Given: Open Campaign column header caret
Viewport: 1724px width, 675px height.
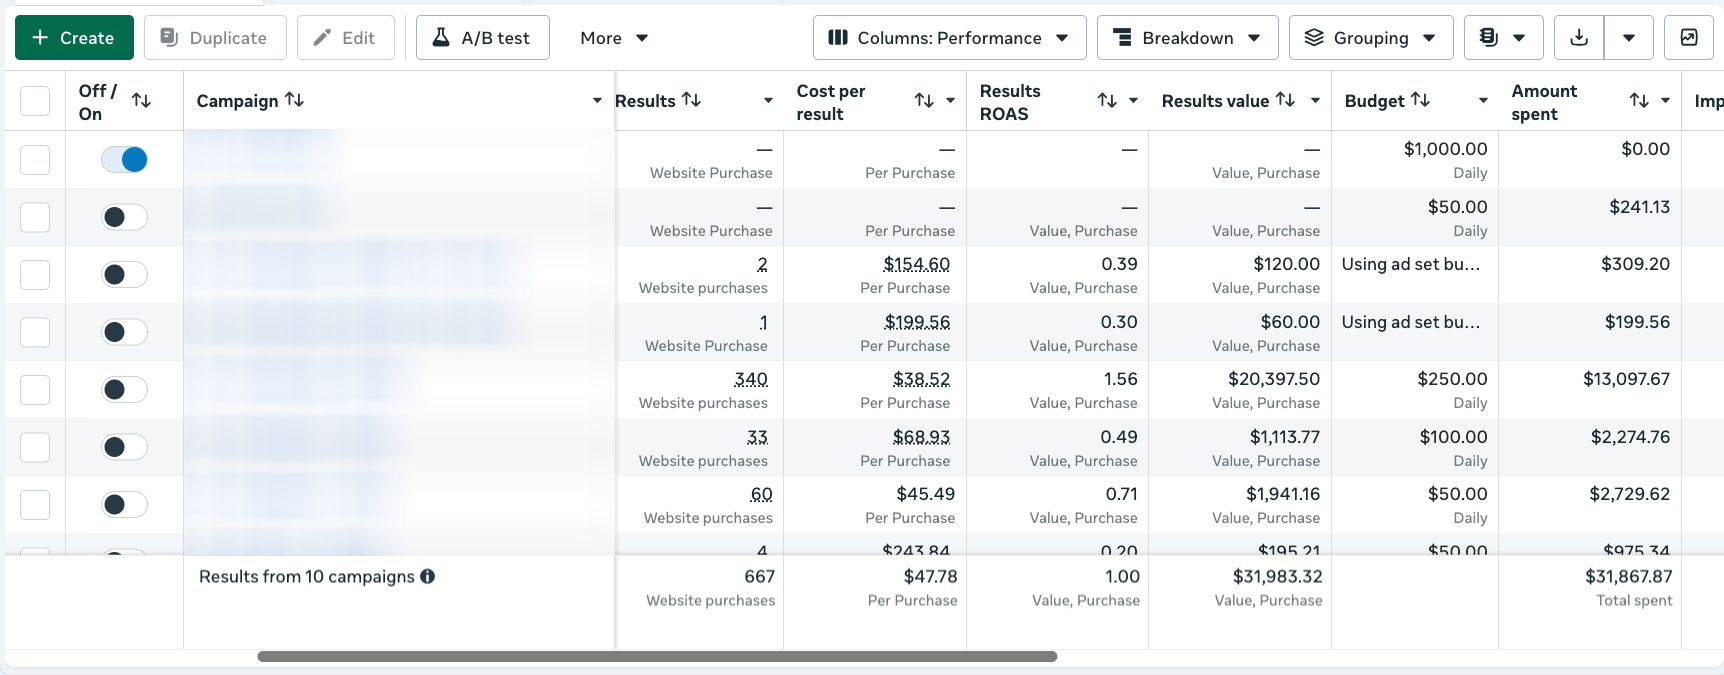Looking at the screenshot, I should (597, 100).
